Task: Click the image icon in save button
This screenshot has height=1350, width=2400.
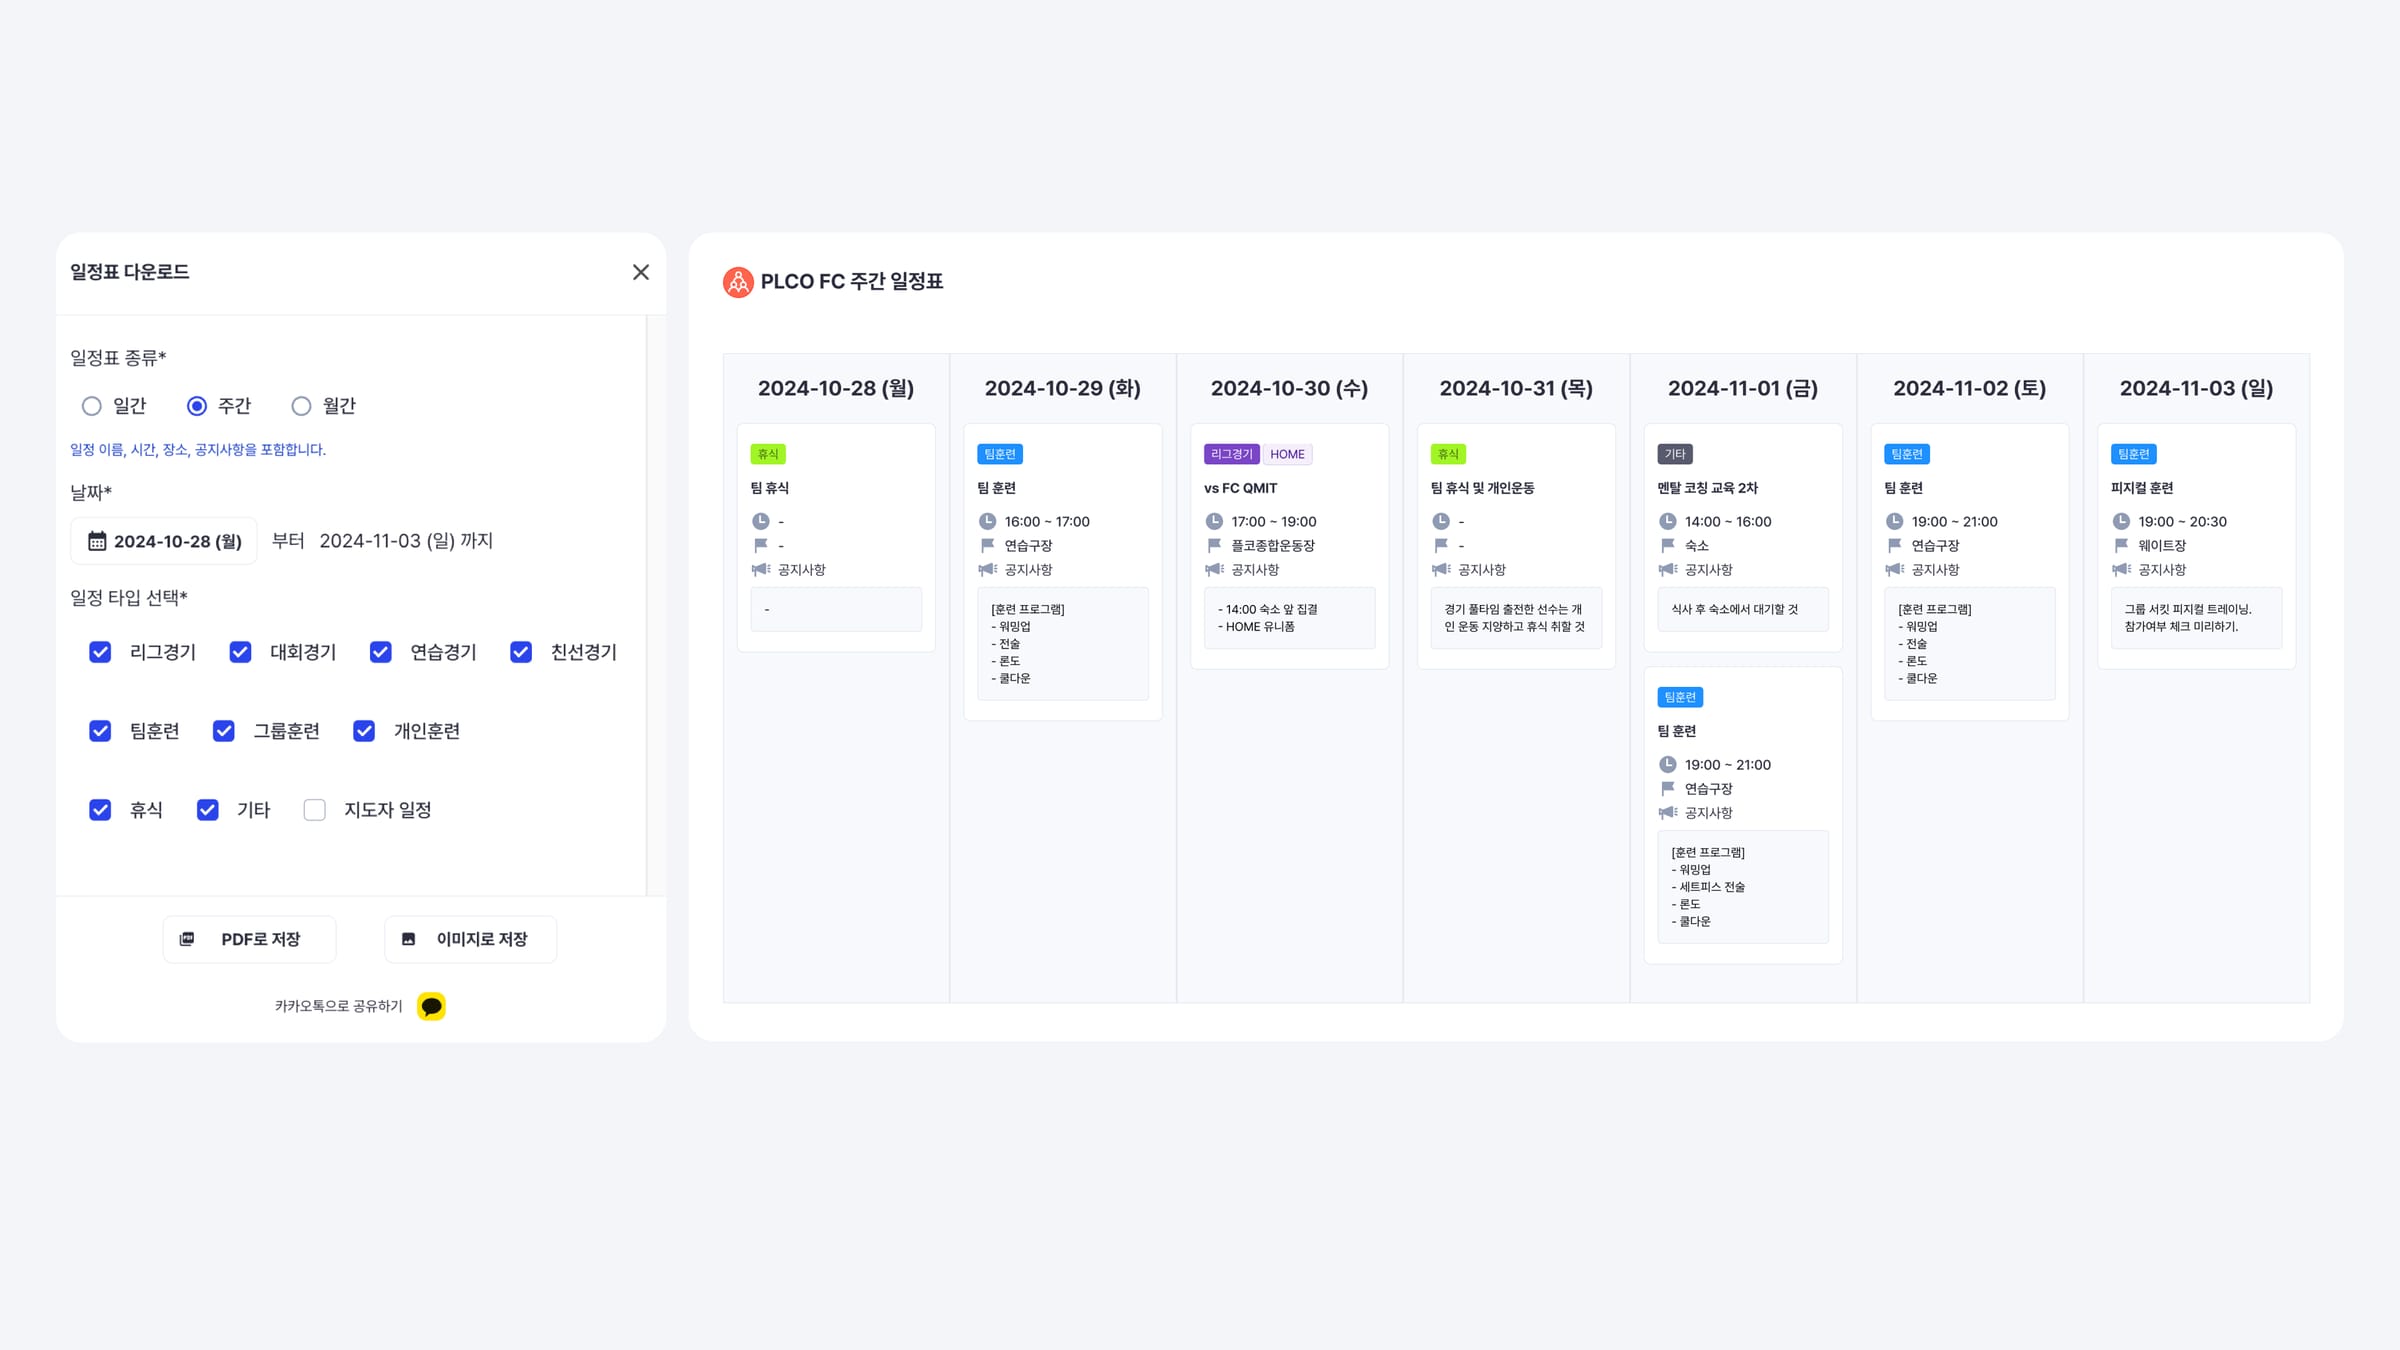Action: (x=408, y=939)
